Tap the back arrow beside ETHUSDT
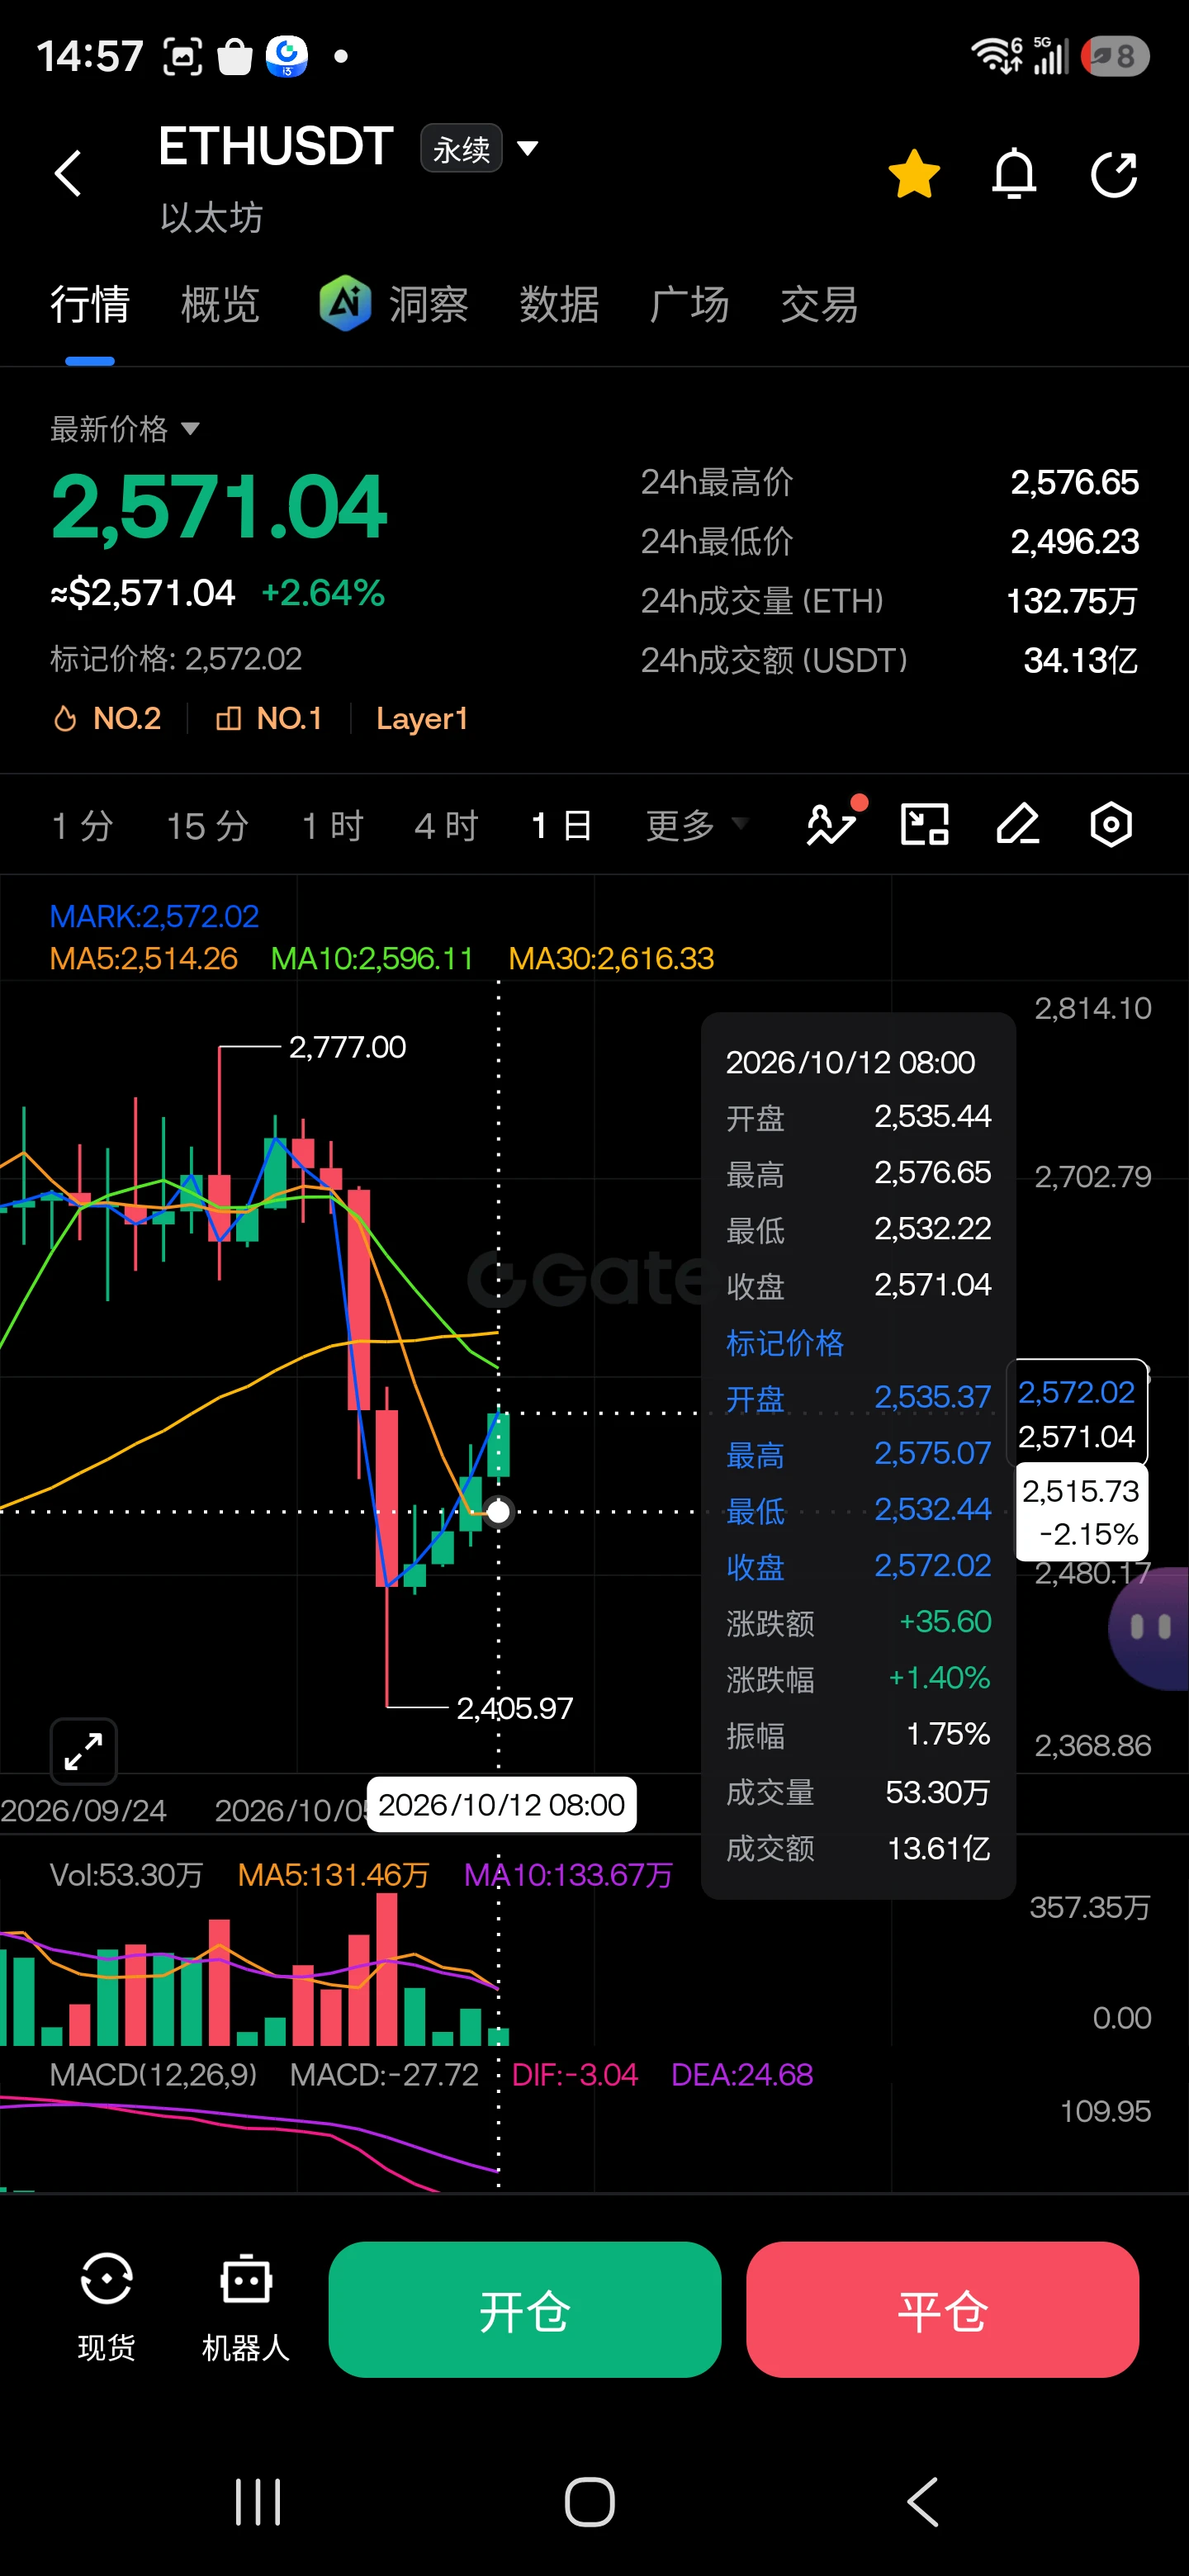 (68, 174)
